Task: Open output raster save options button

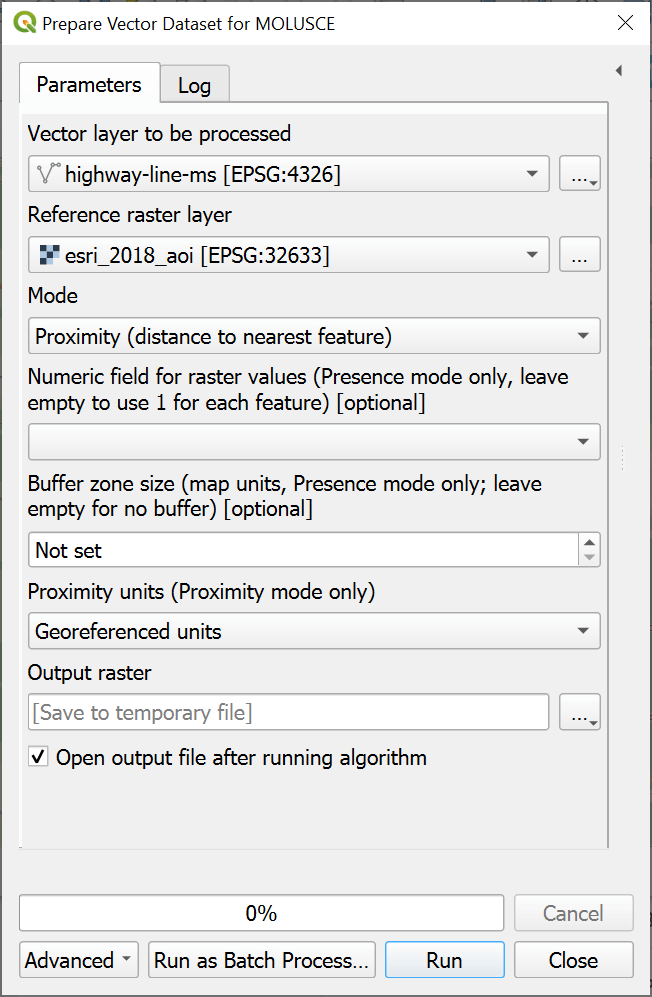Action: pyautogui.click(x=579, y=712)
